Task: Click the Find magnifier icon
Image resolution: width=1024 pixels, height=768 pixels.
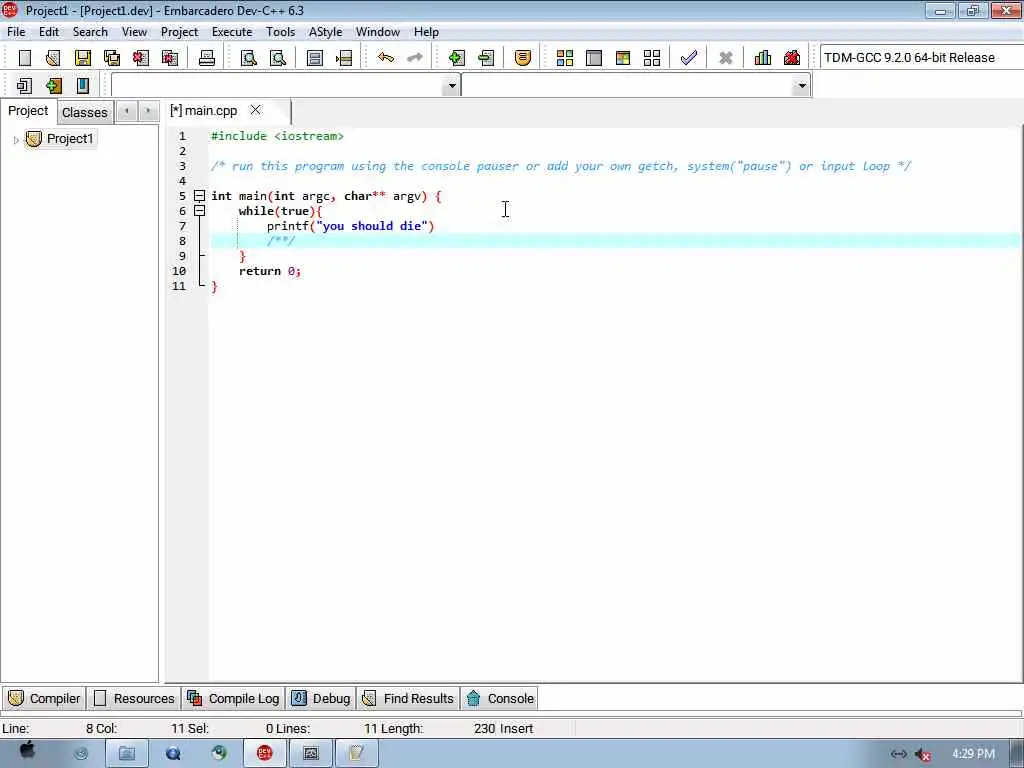Action: [x=249, y=58]
